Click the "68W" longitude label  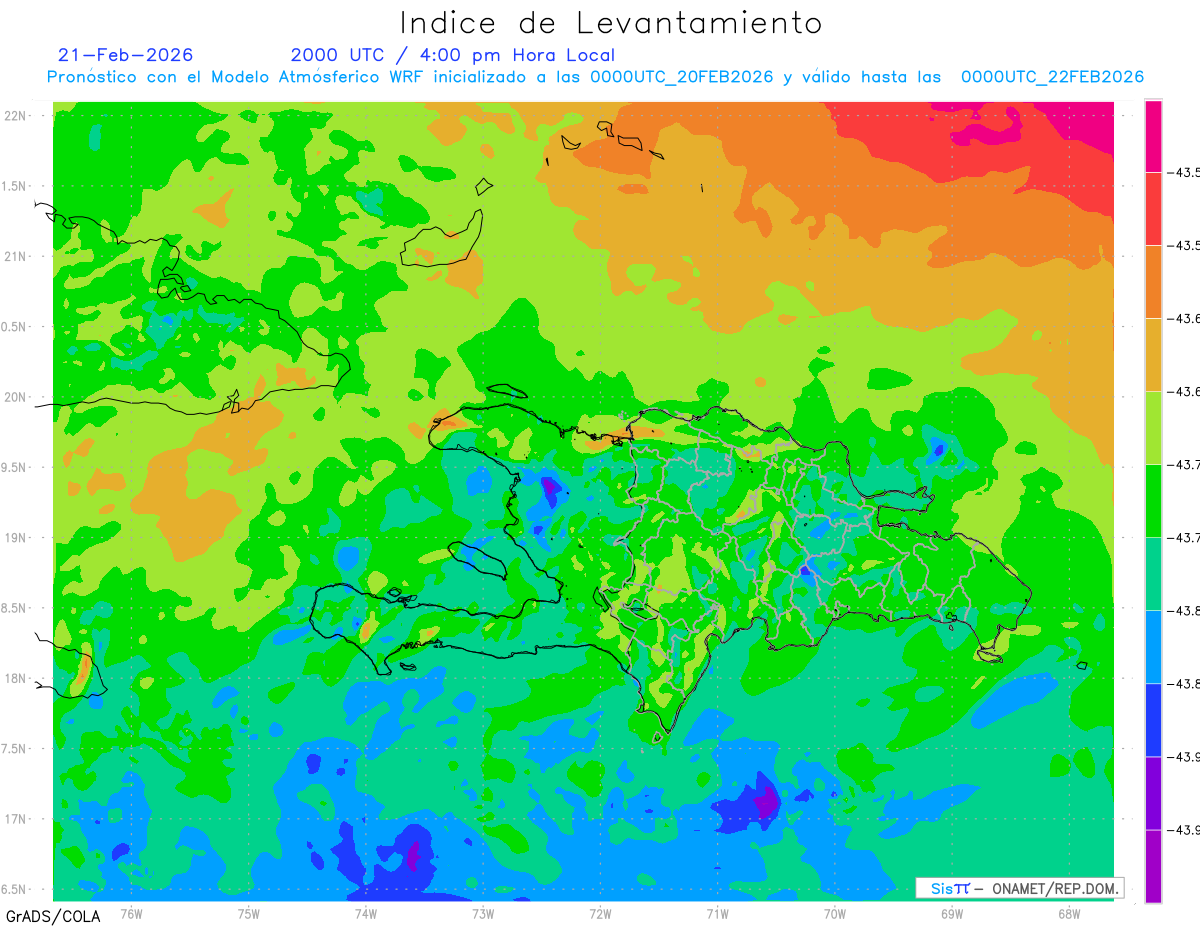coord(1068,914)
